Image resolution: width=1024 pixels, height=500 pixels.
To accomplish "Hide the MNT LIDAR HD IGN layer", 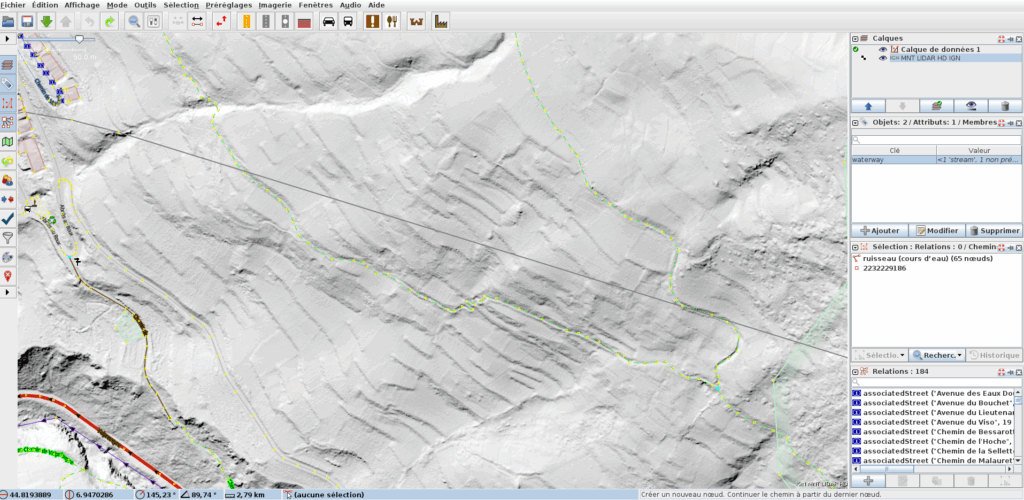I will point(883,58).
